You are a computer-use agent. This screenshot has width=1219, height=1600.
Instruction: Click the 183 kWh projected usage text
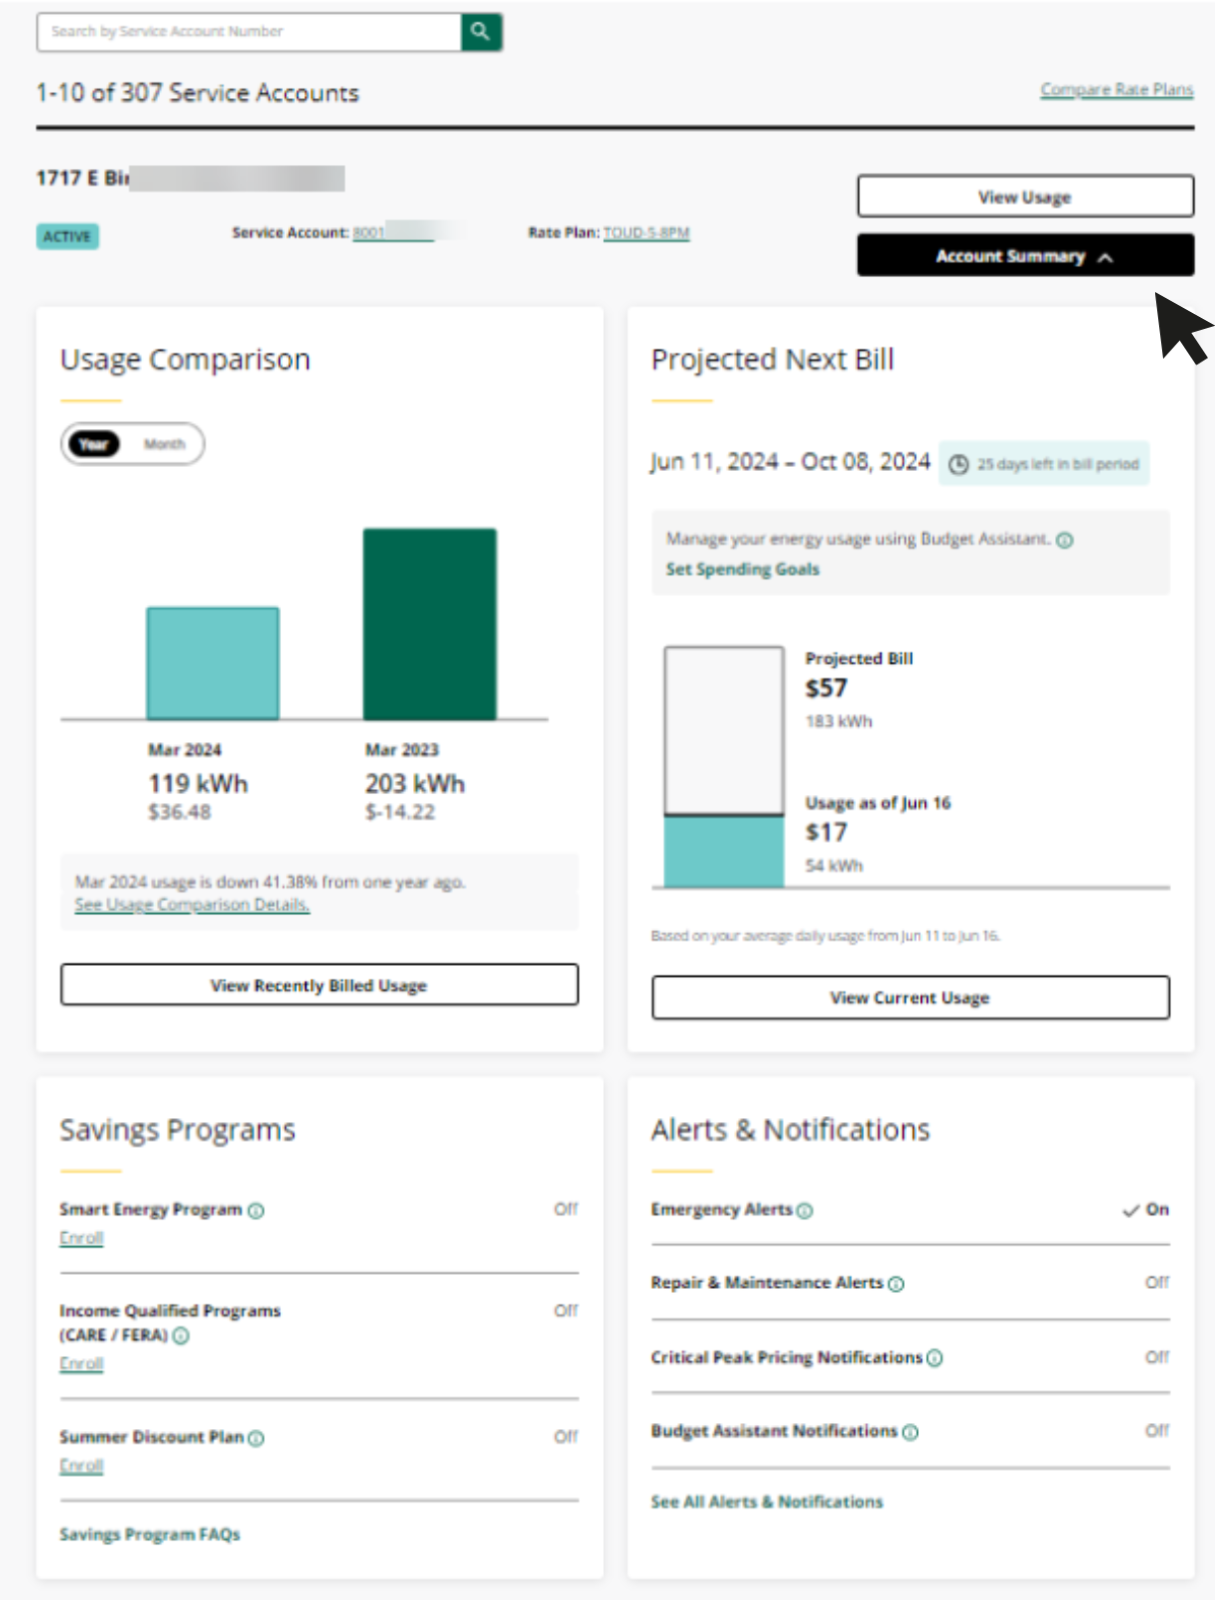click(x=839, y=722)
